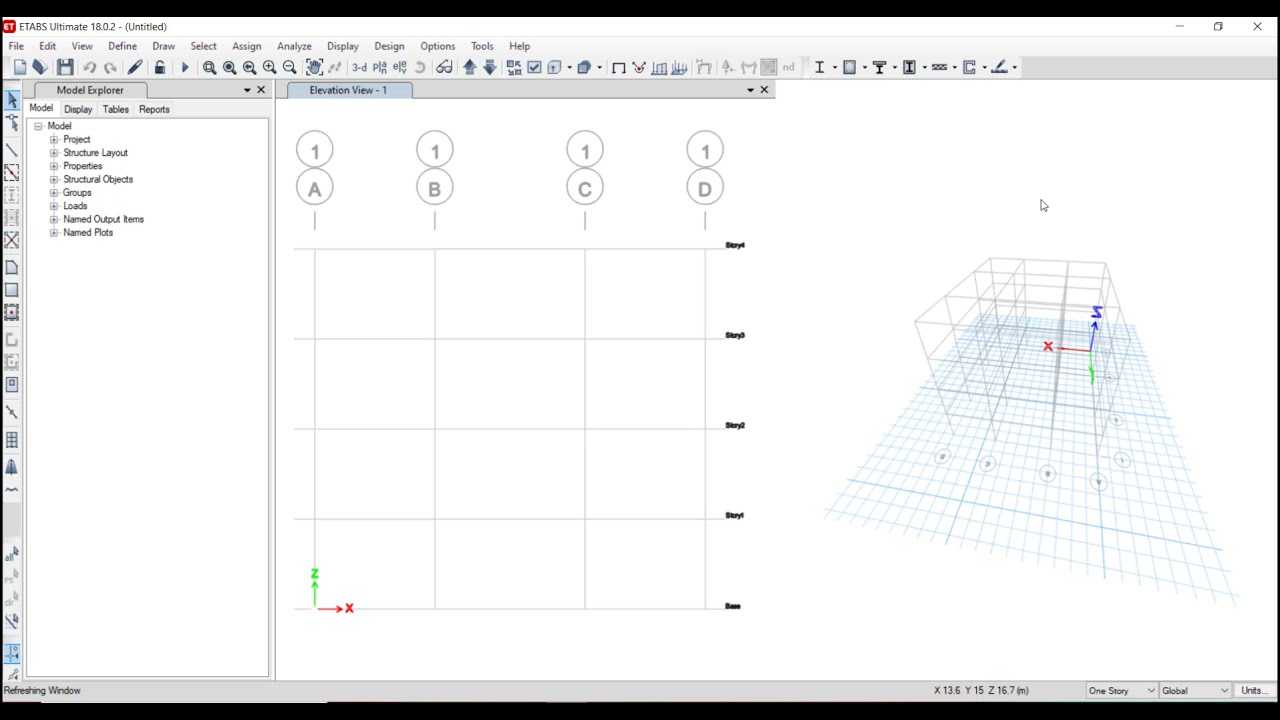The width and height of the screenshot is (1280, 720).
Task: Open the Analyze menu
Action: pos(294,46)
